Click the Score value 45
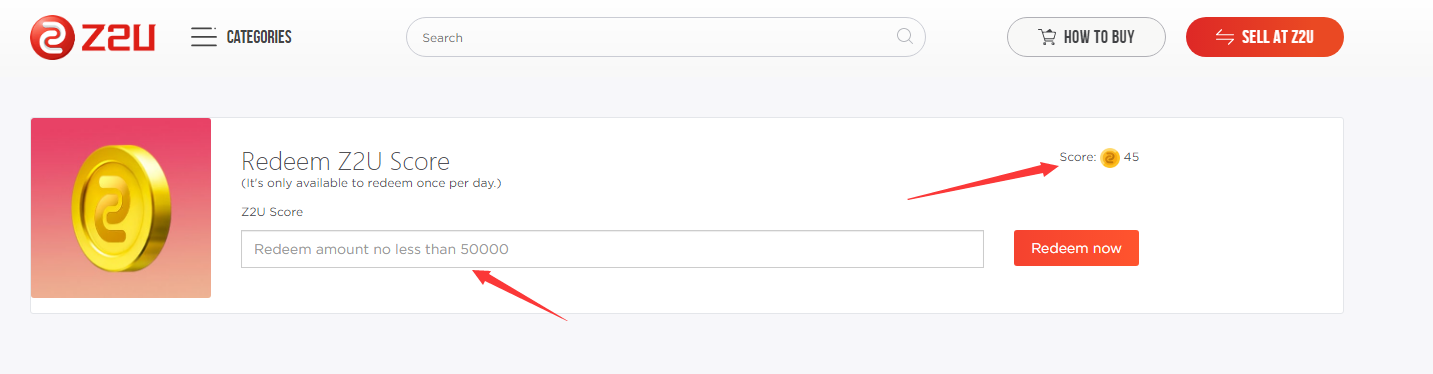 coord(1132,157)
